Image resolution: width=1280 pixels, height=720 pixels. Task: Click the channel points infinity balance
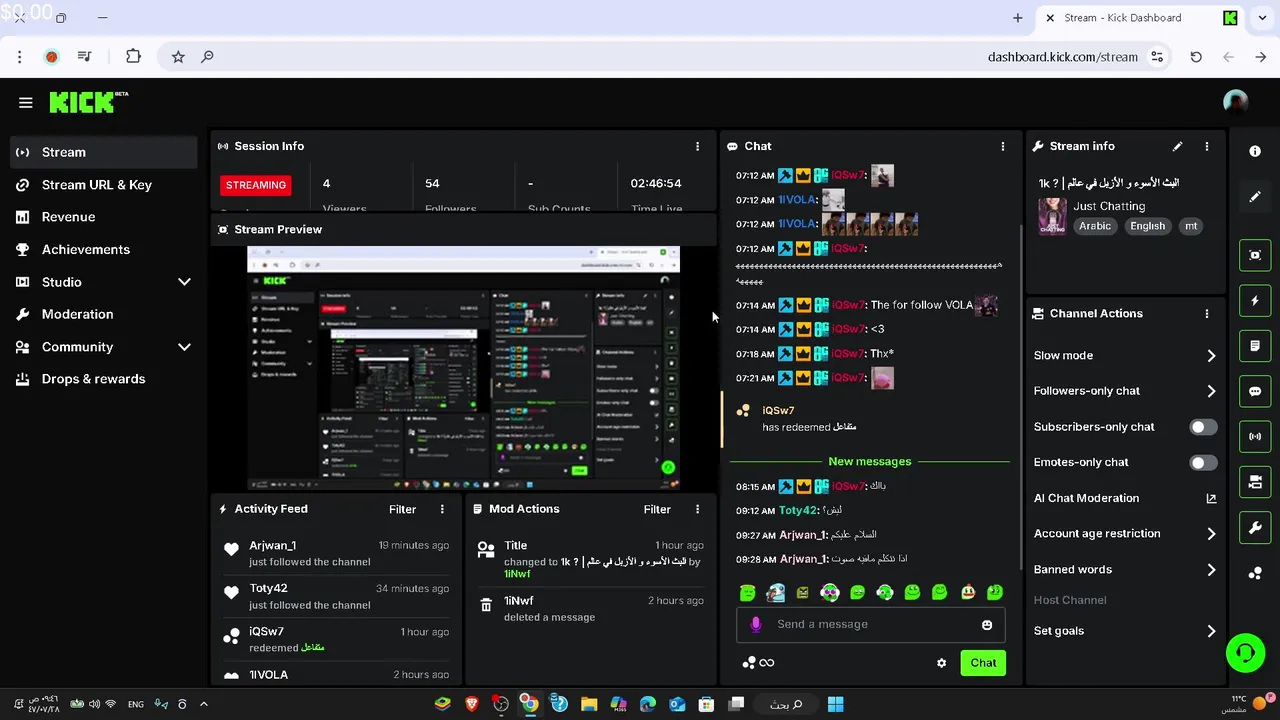(x=758, y=663)
